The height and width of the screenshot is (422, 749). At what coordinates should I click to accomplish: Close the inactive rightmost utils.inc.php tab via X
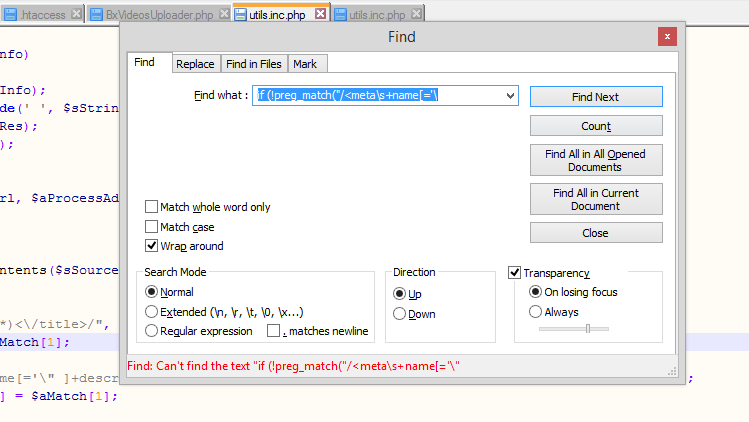[x=417, y=14]
